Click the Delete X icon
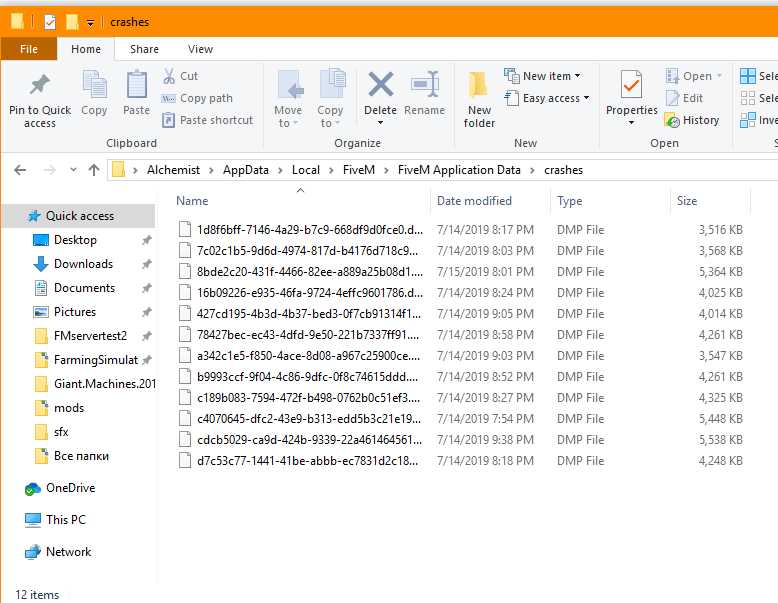778x603 pixels. (x=381, y=84)
